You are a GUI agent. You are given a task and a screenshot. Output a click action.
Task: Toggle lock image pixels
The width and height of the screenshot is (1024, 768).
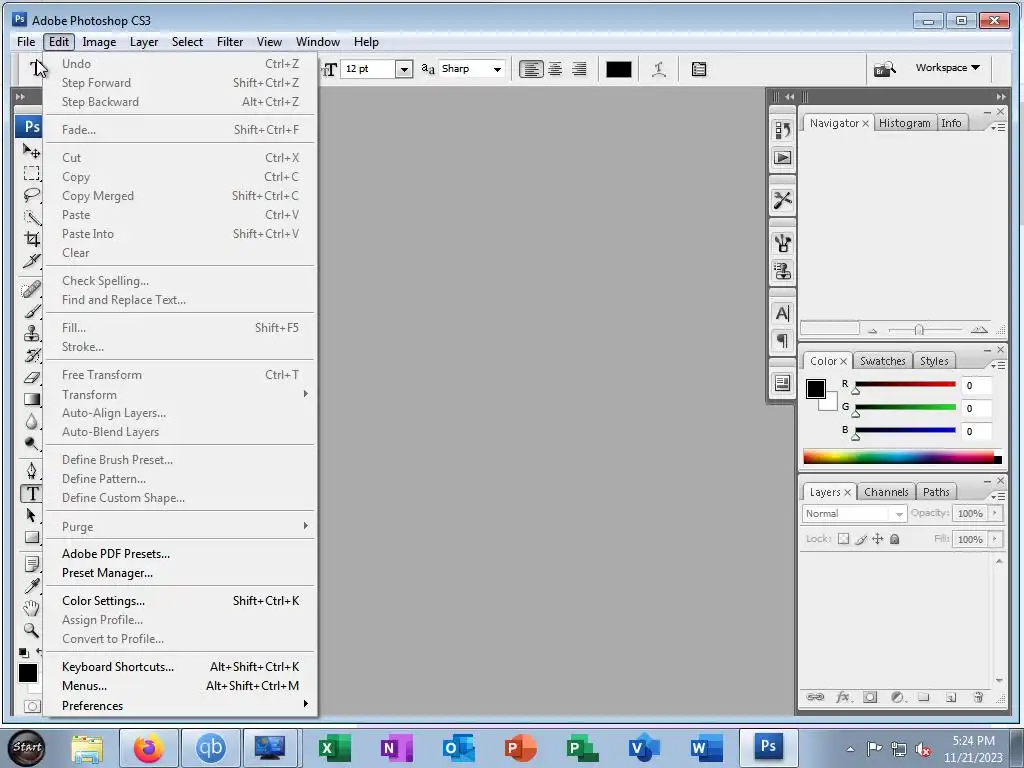point(861,539)
